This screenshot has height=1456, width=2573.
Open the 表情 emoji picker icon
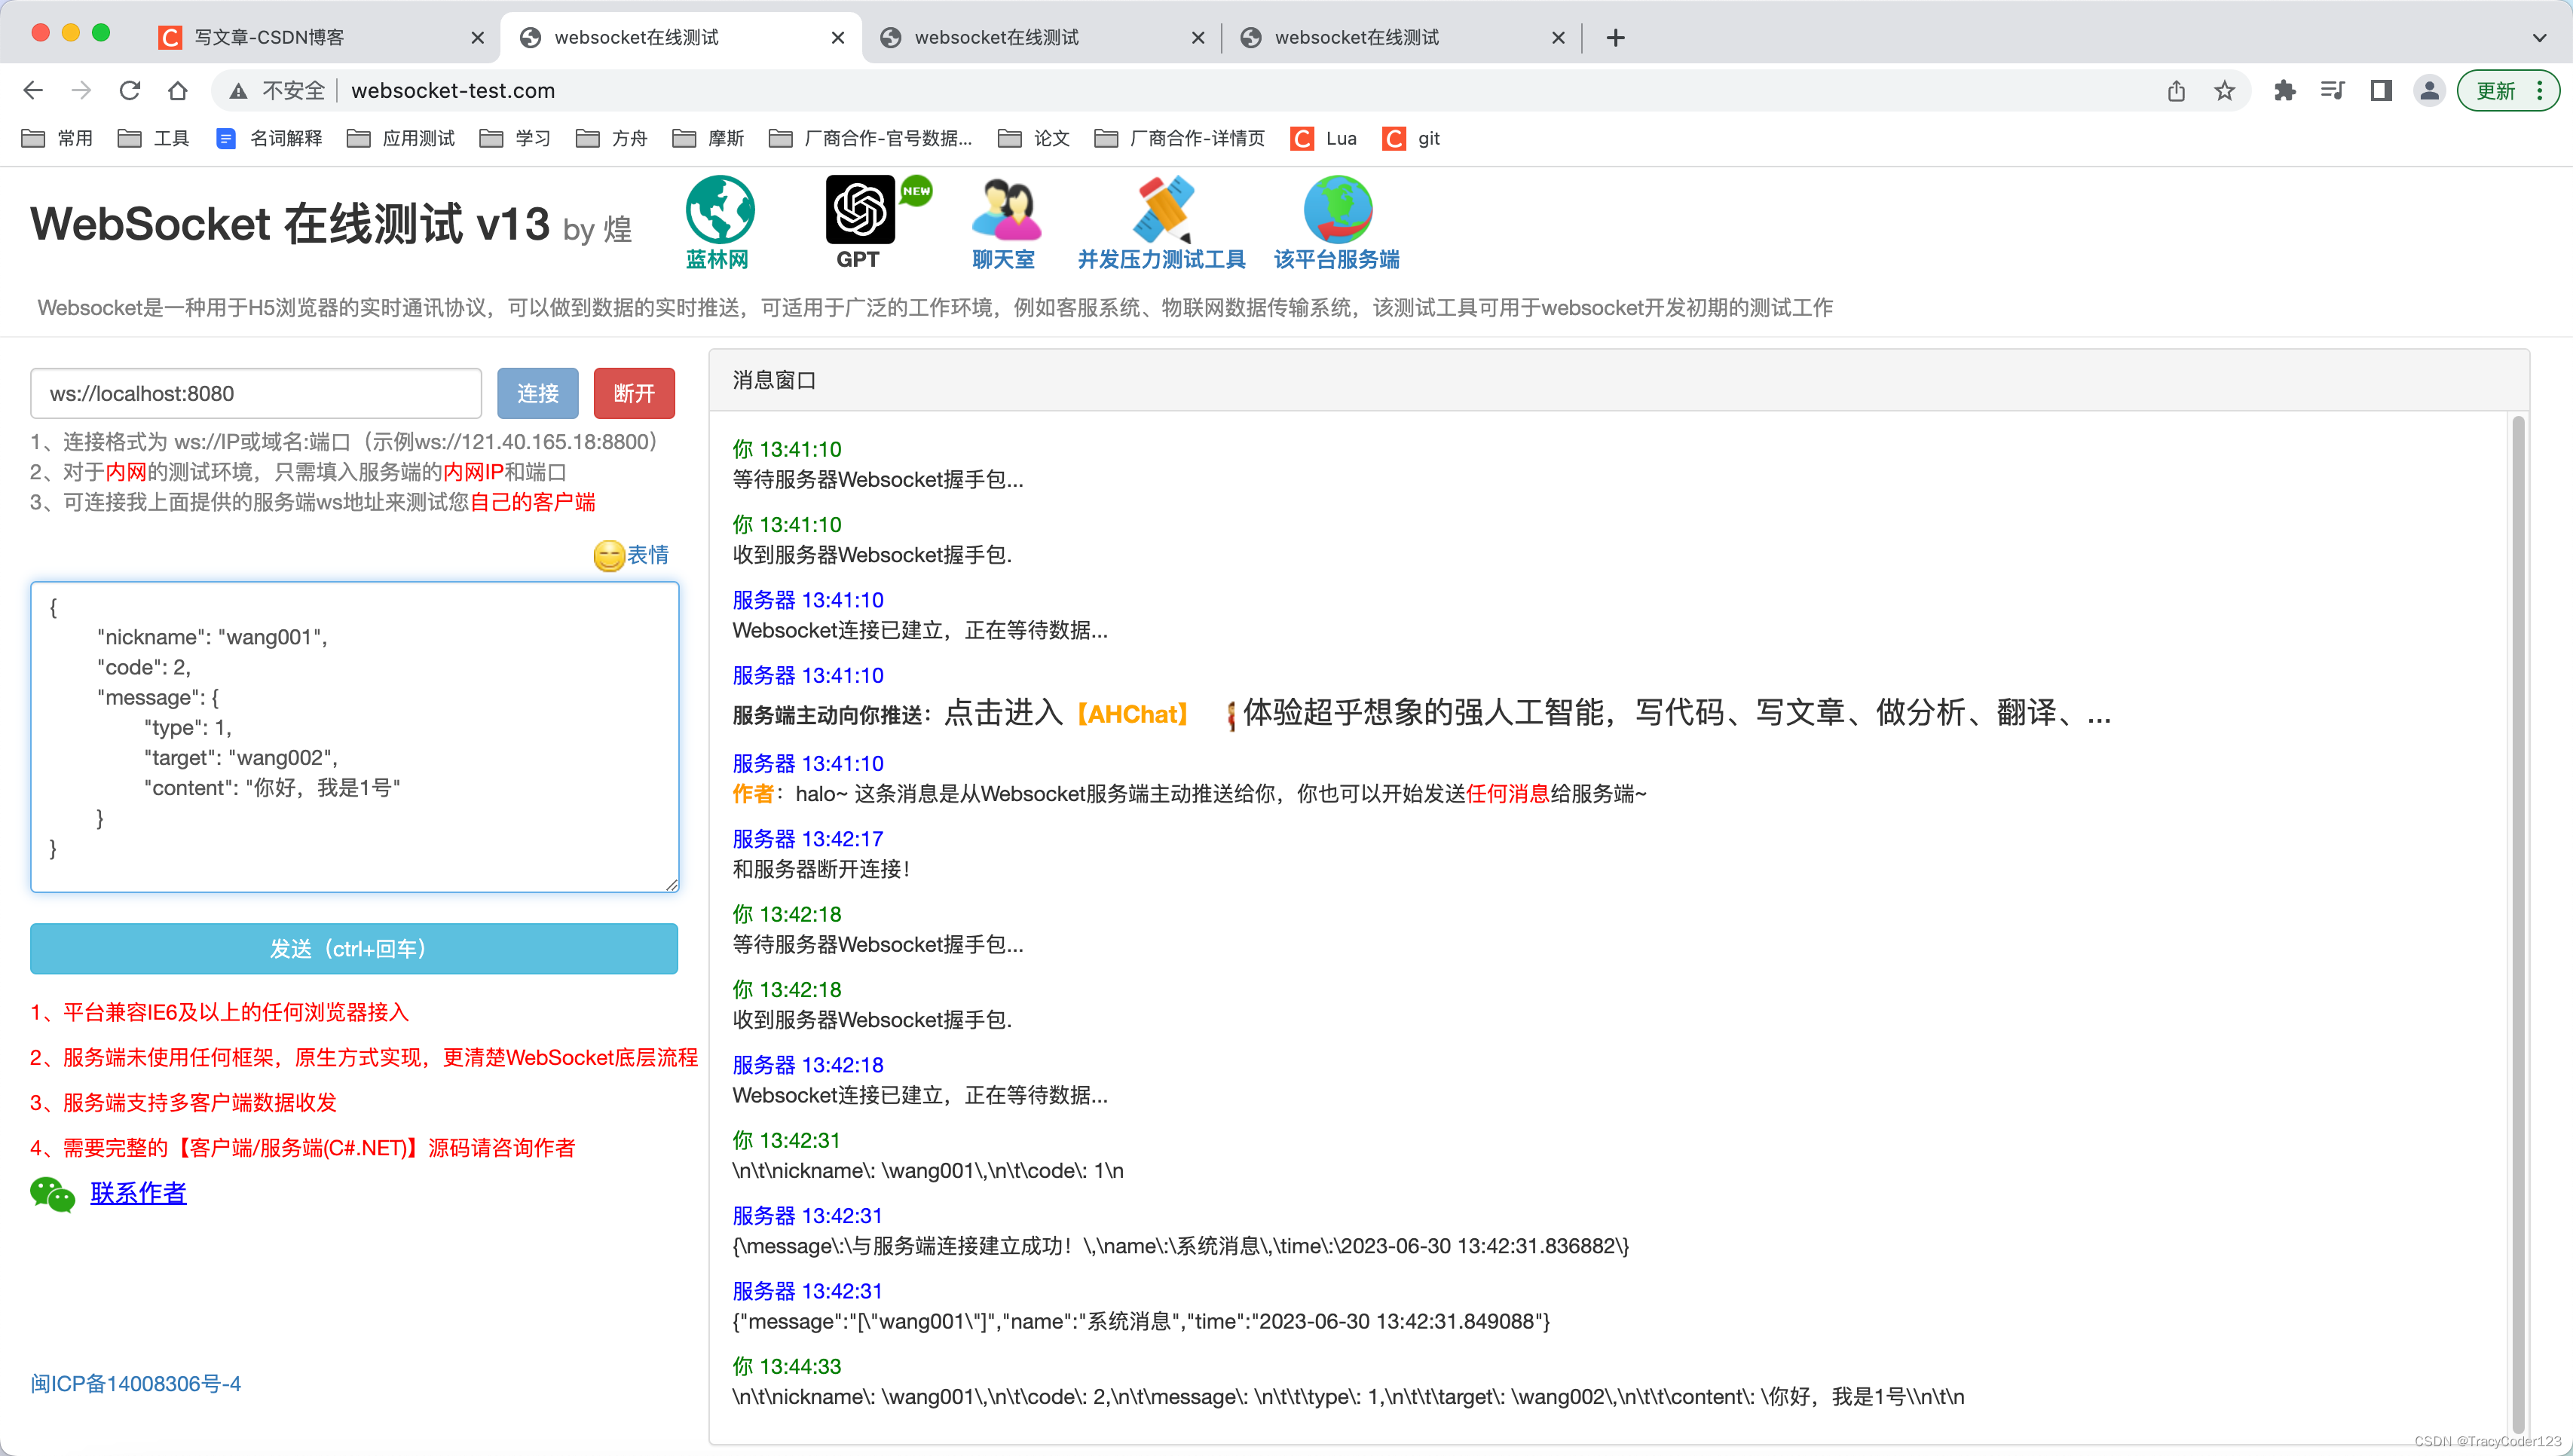[608, 557]
